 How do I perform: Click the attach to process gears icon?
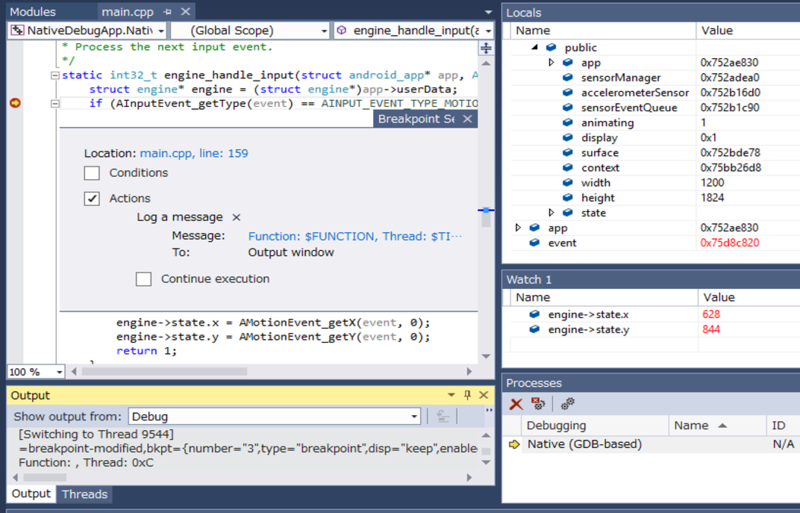click(x=567, y=404)
